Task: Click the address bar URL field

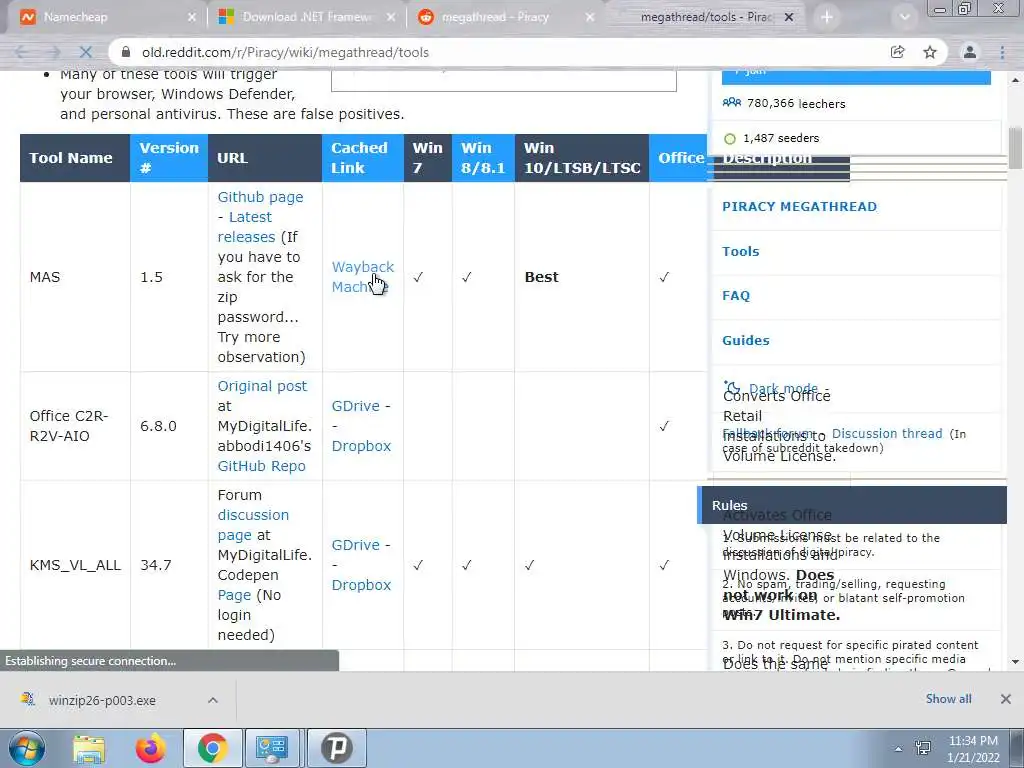Action: tap(496, 52)
